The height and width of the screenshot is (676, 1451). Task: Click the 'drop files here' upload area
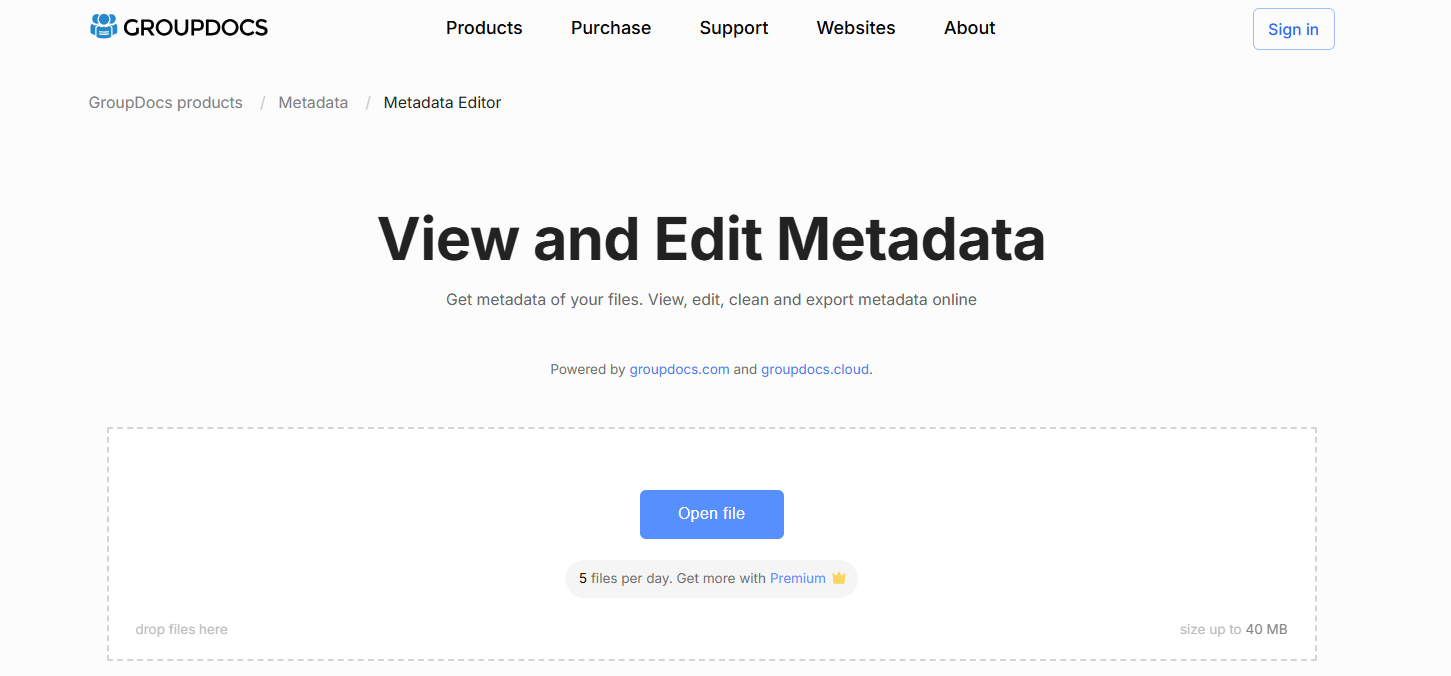[x=712, y=544]
